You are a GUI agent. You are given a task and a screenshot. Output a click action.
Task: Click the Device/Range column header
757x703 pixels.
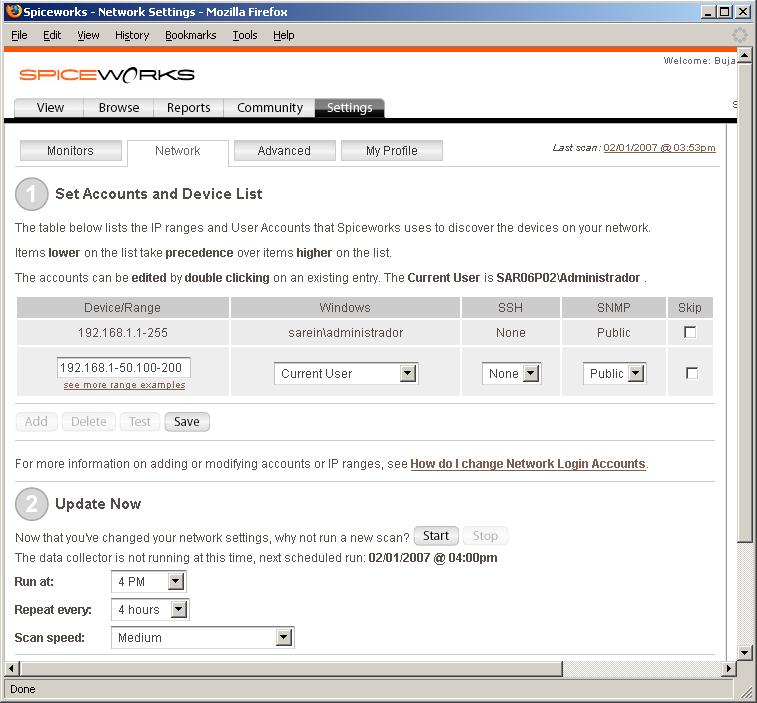pyautogui.click(x=123, y=308)
